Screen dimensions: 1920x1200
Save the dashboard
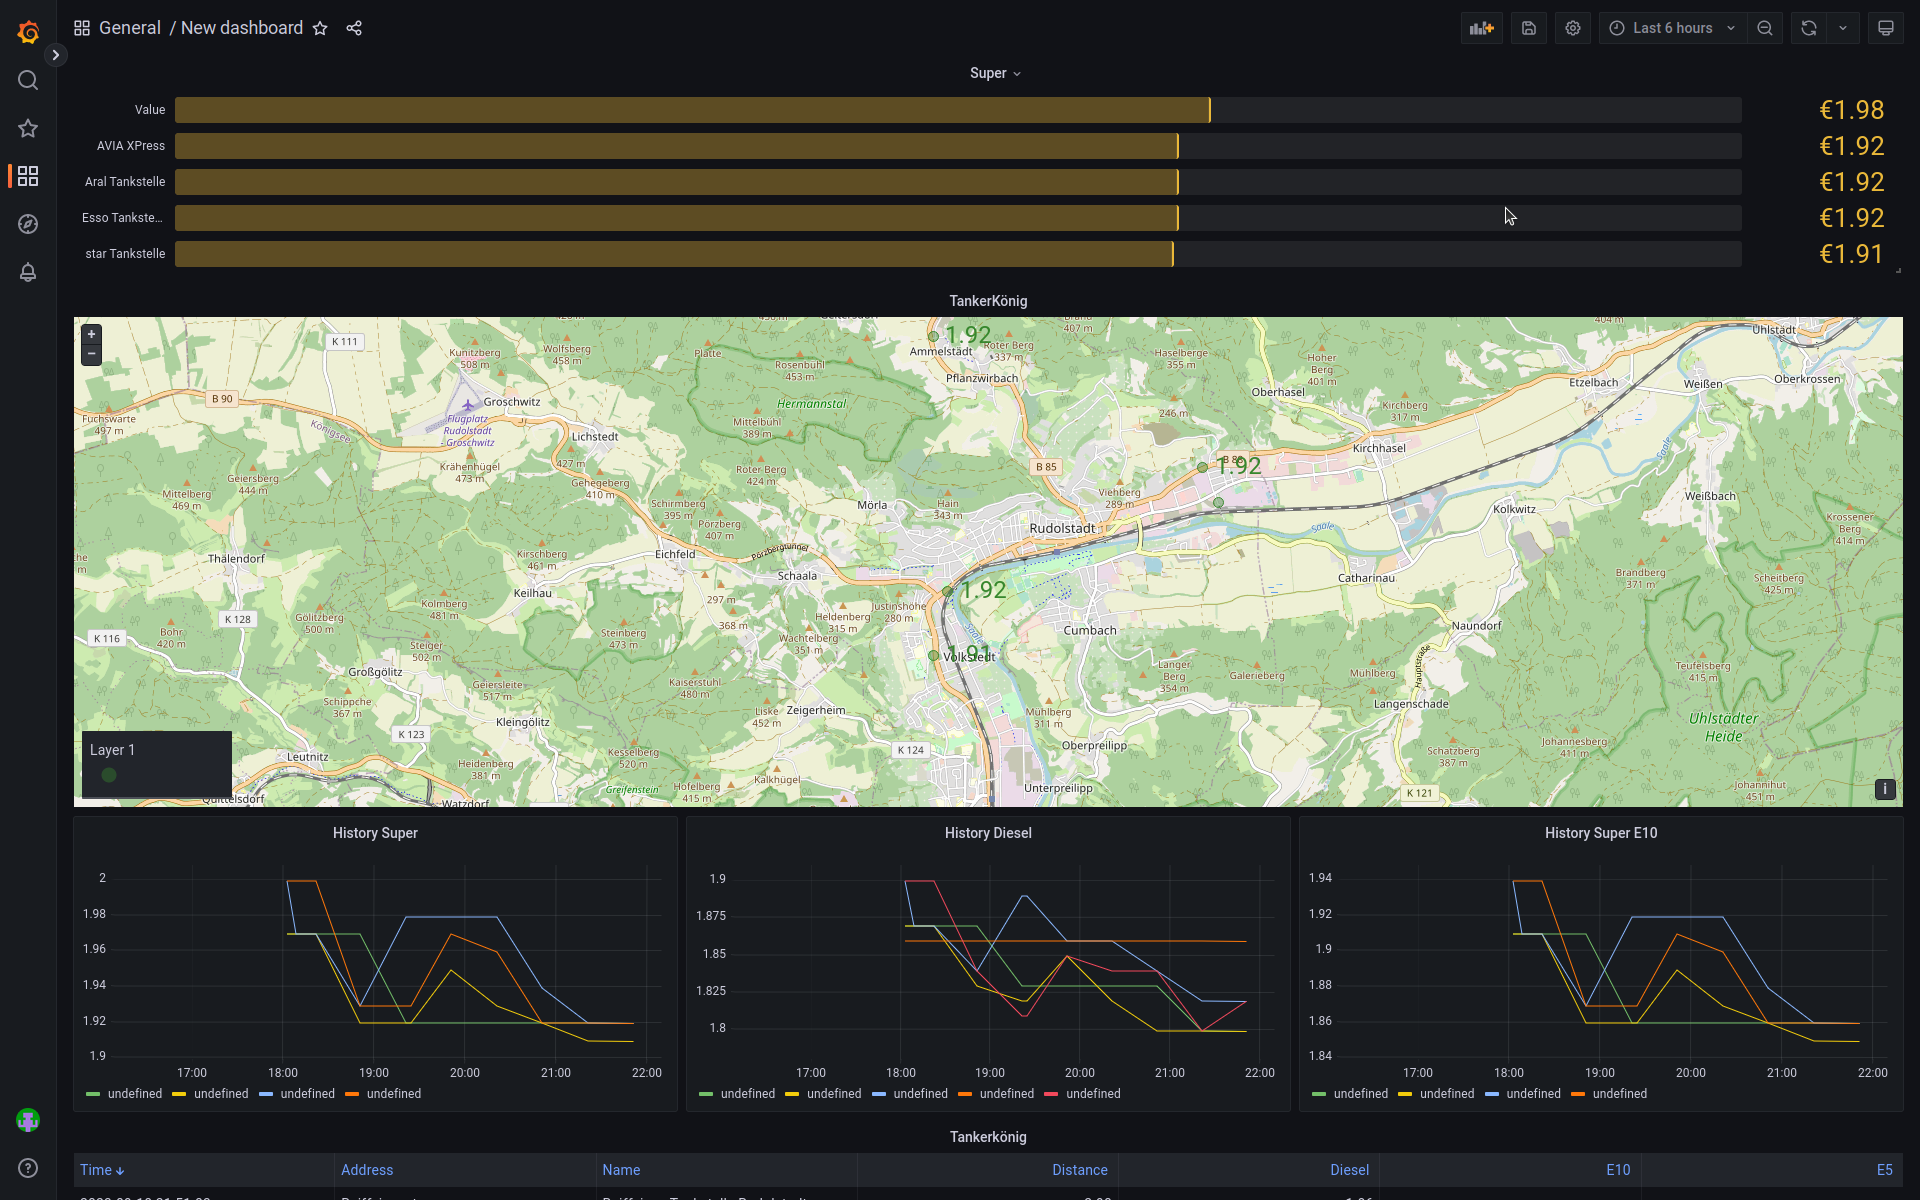coord(1529,28)
